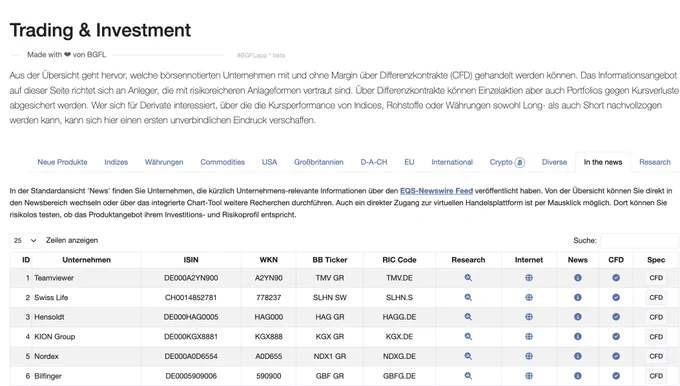
Task: Select the Research tab
Action: pyautogui.click(x=655, y=162)
